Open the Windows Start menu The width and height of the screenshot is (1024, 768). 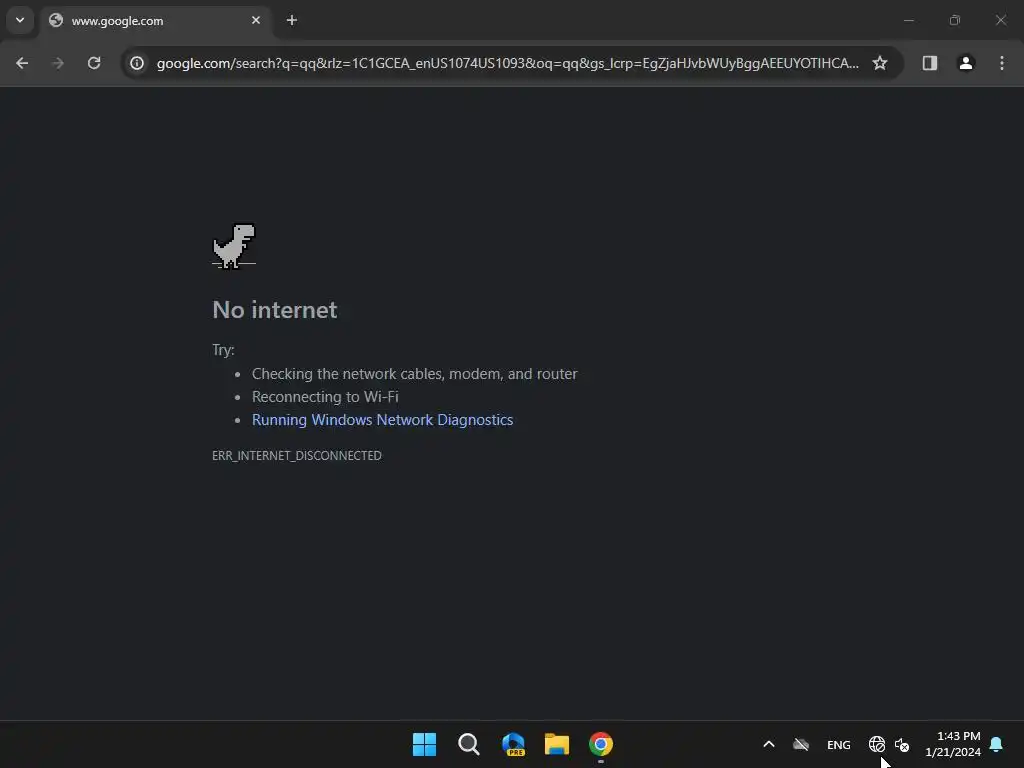[424, 744]
